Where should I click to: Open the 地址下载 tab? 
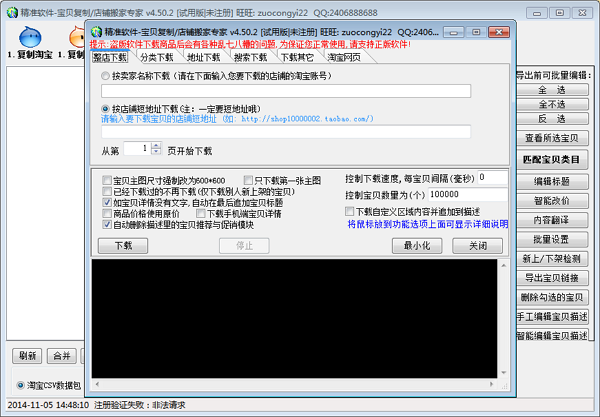coord(204,57)
